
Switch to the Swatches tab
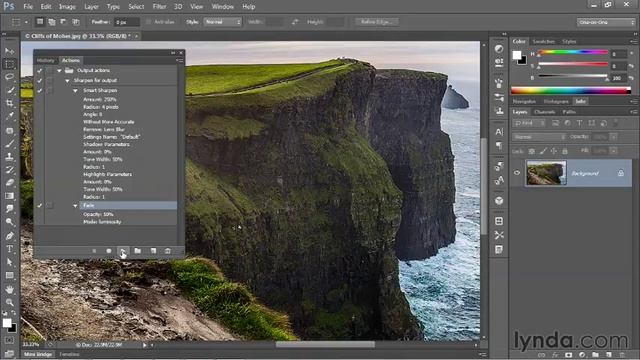click(543, 41)
